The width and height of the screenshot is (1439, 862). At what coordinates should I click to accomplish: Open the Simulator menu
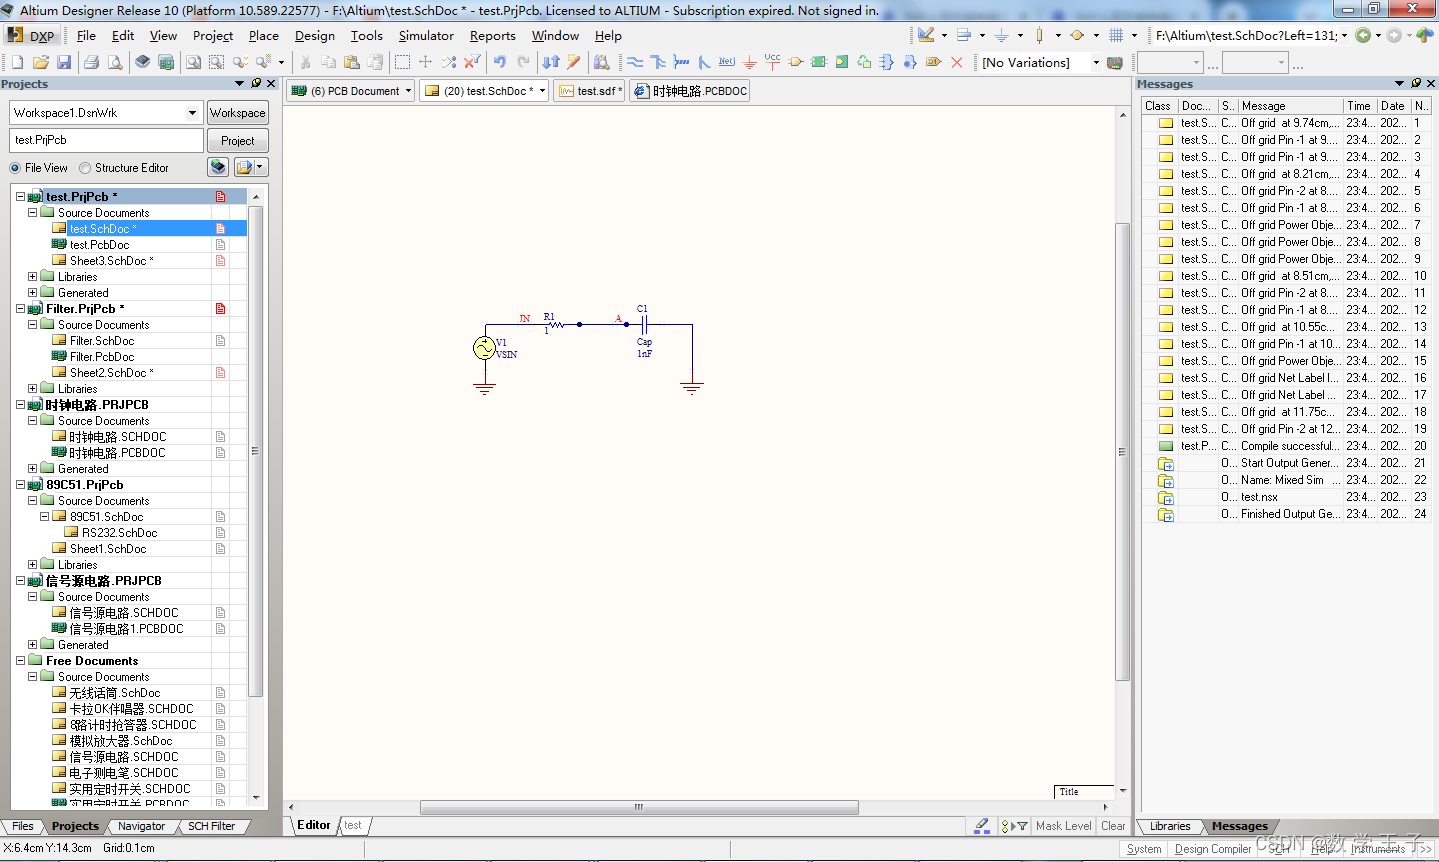coord(426,36)
